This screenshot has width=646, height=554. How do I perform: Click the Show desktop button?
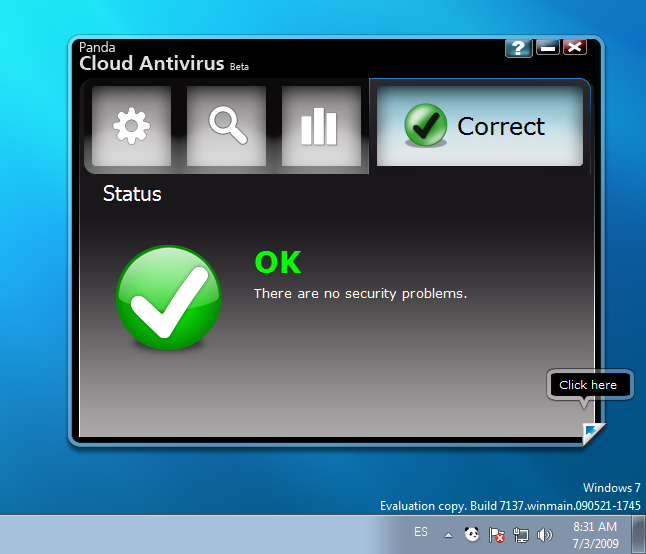click(x=639, y=535)
